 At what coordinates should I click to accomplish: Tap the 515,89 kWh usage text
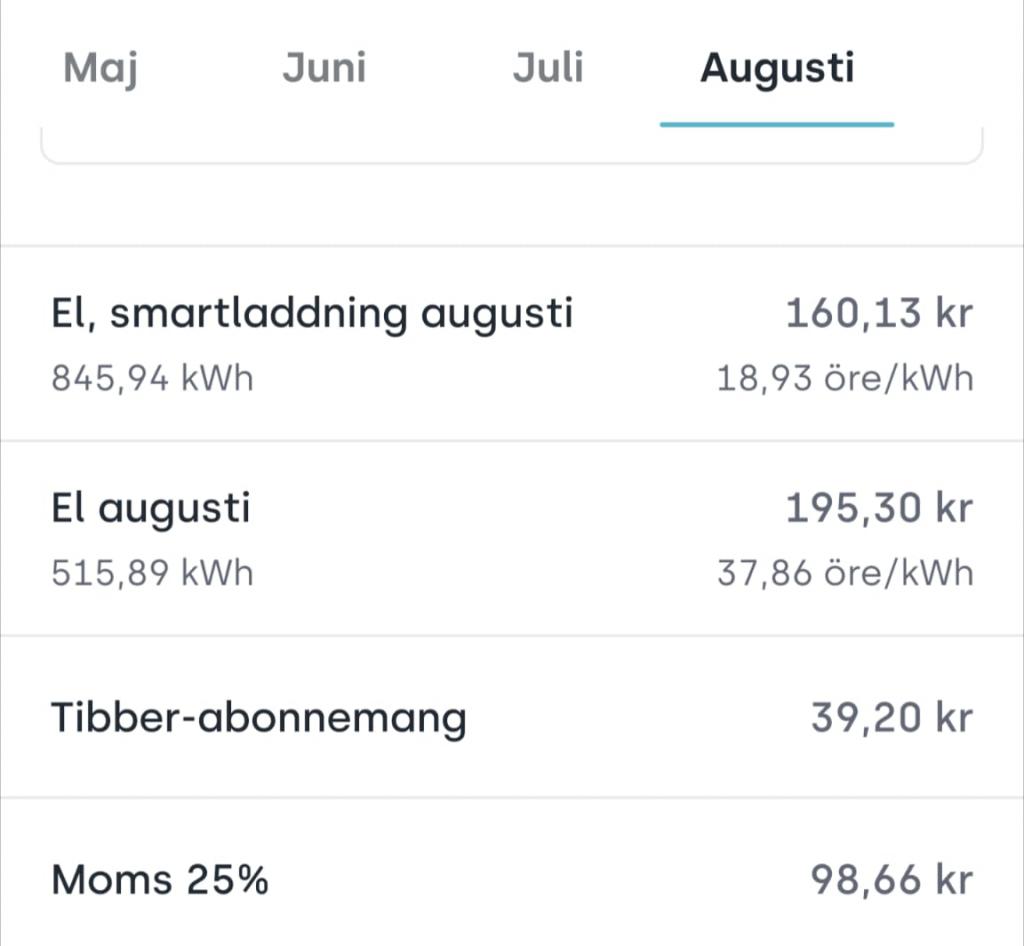152,573
